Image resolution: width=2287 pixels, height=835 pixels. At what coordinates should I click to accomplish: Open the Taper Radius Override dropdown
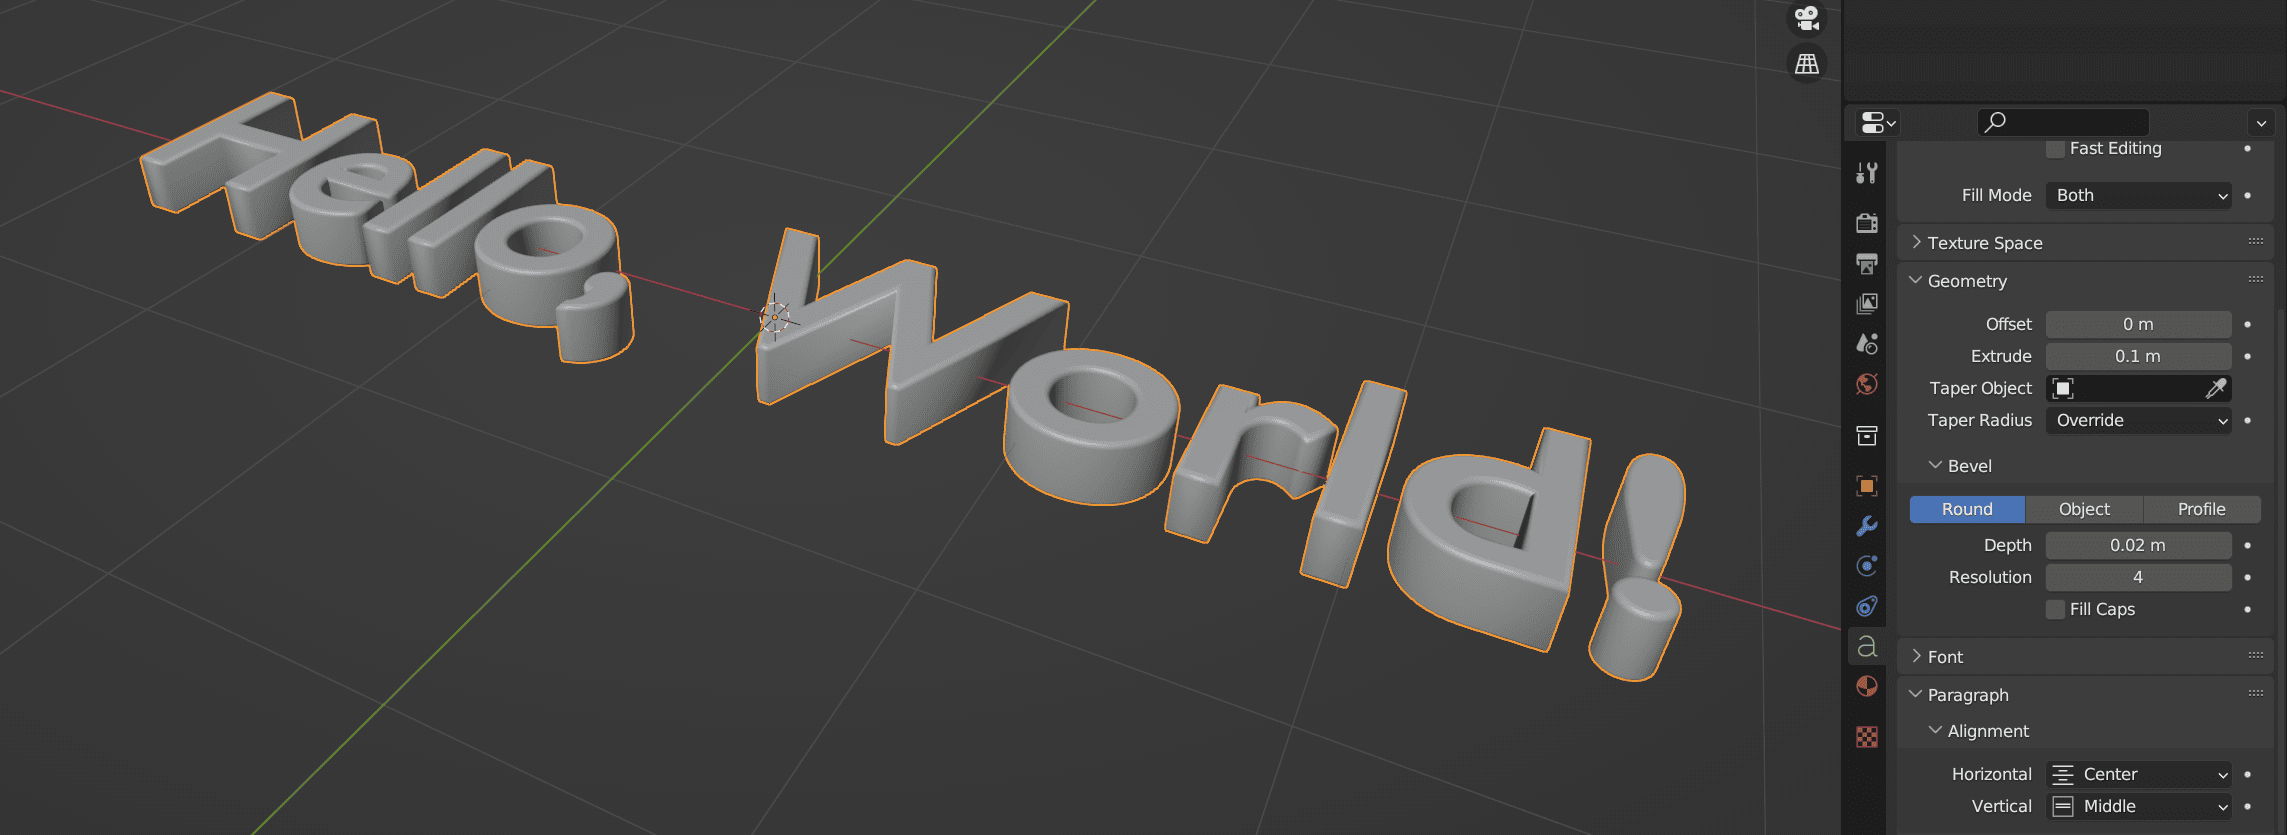click(x=2138, y=420)
